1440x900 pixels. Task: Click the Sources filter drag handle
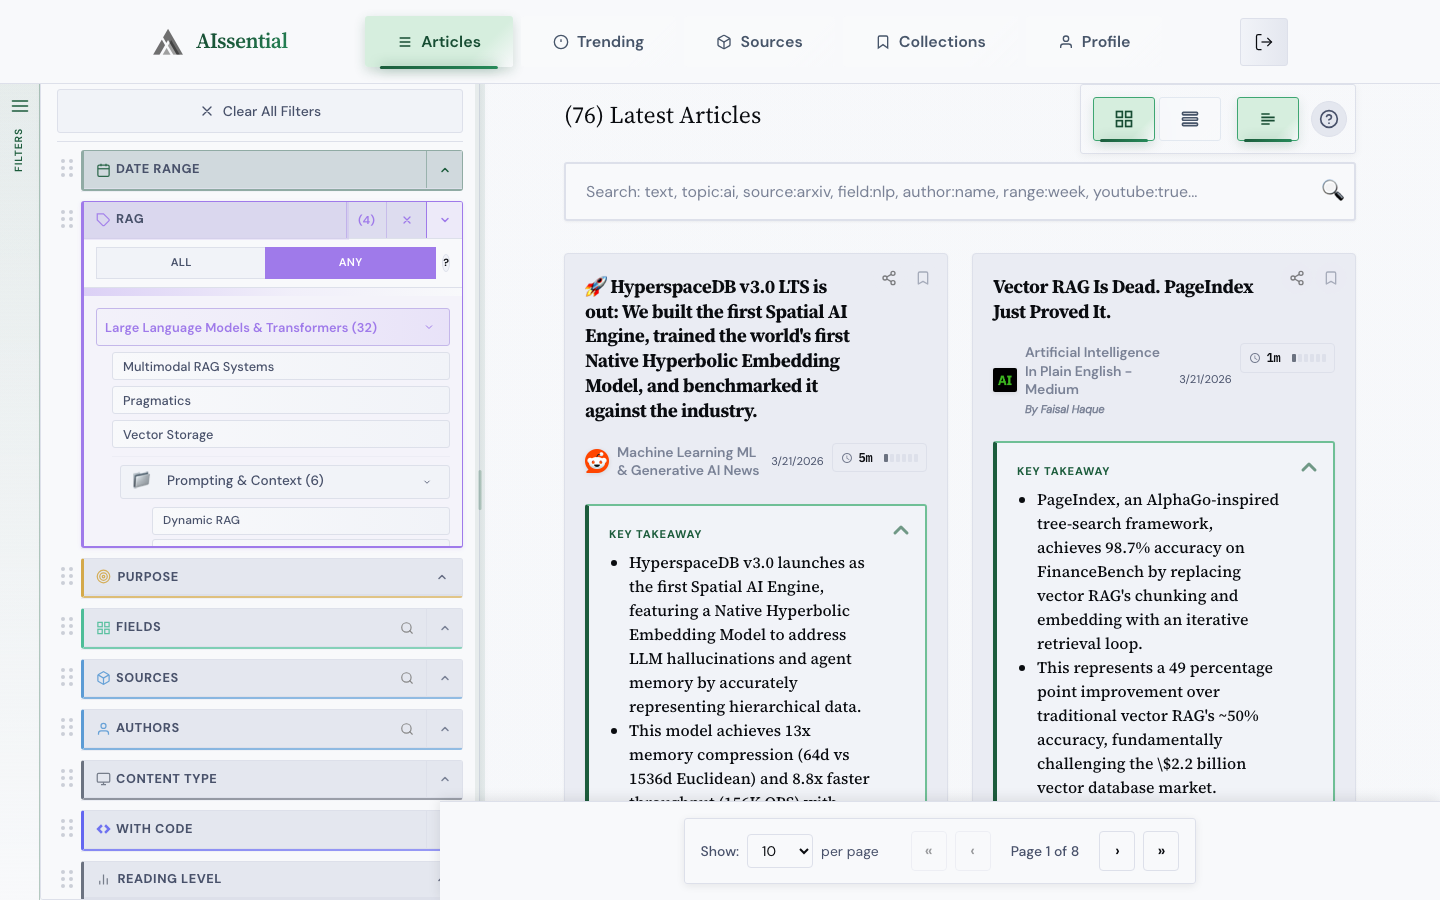[x=67, y=677]
